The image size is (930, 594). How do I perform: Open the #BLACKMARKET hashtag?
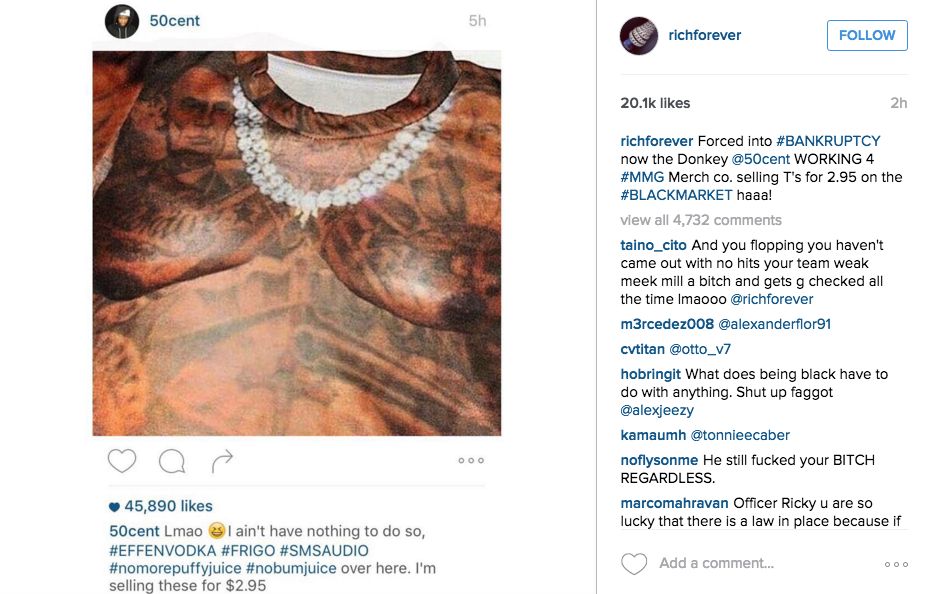point(676,195)
